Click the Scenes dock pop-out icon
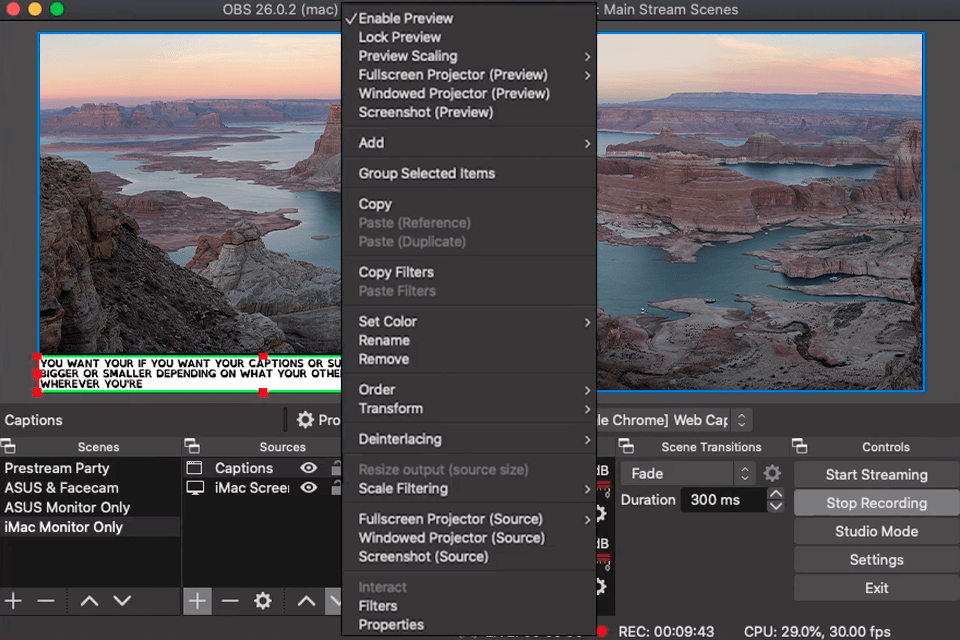Image resolution: width=960 pixels, height=640 pixels. (x=8, y=446)
